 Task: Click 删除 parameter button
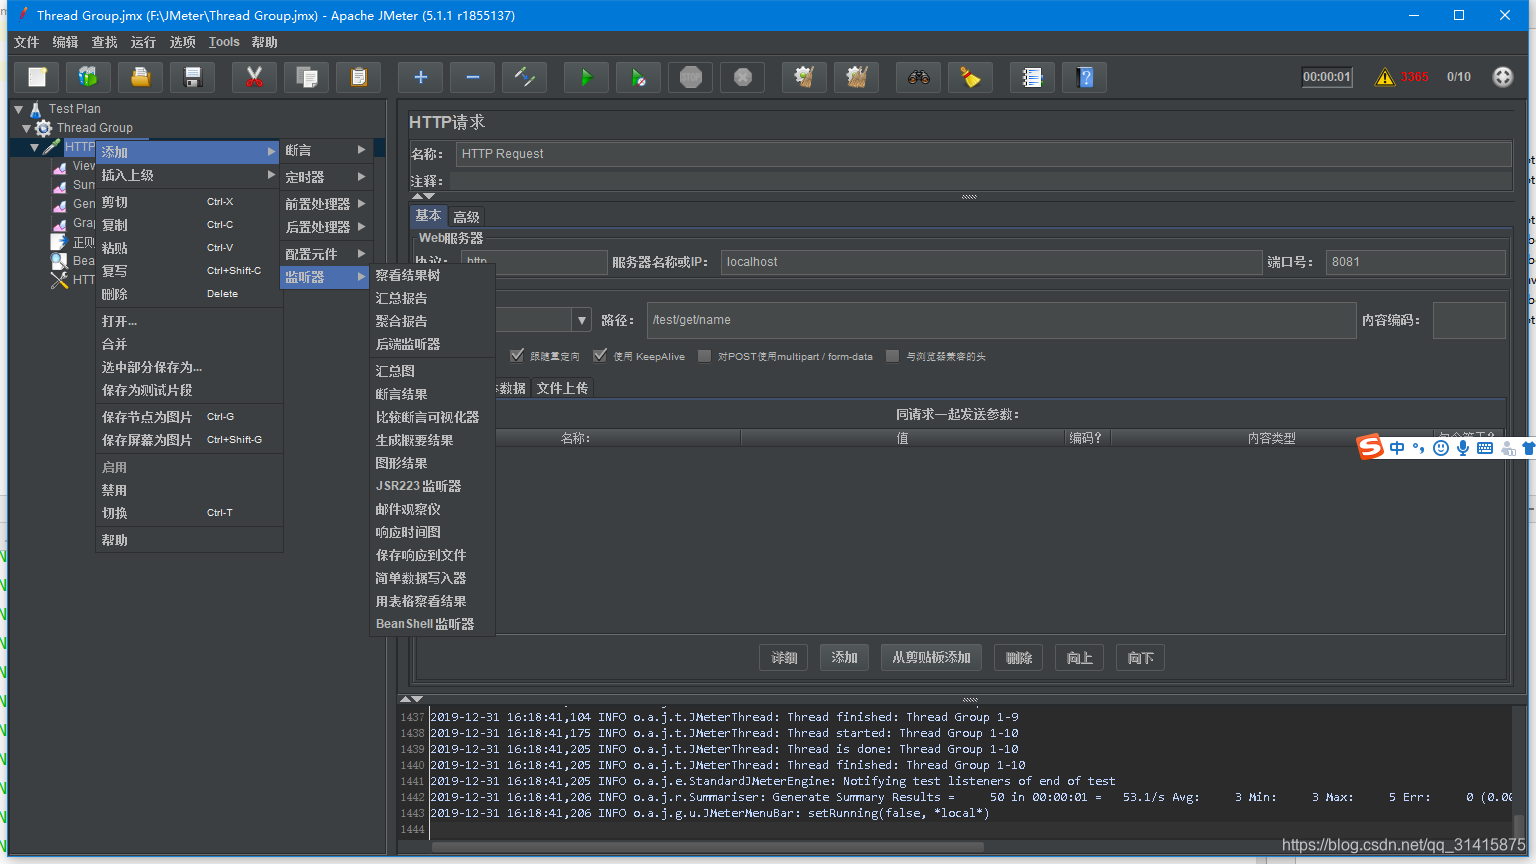click(1019, 658)
